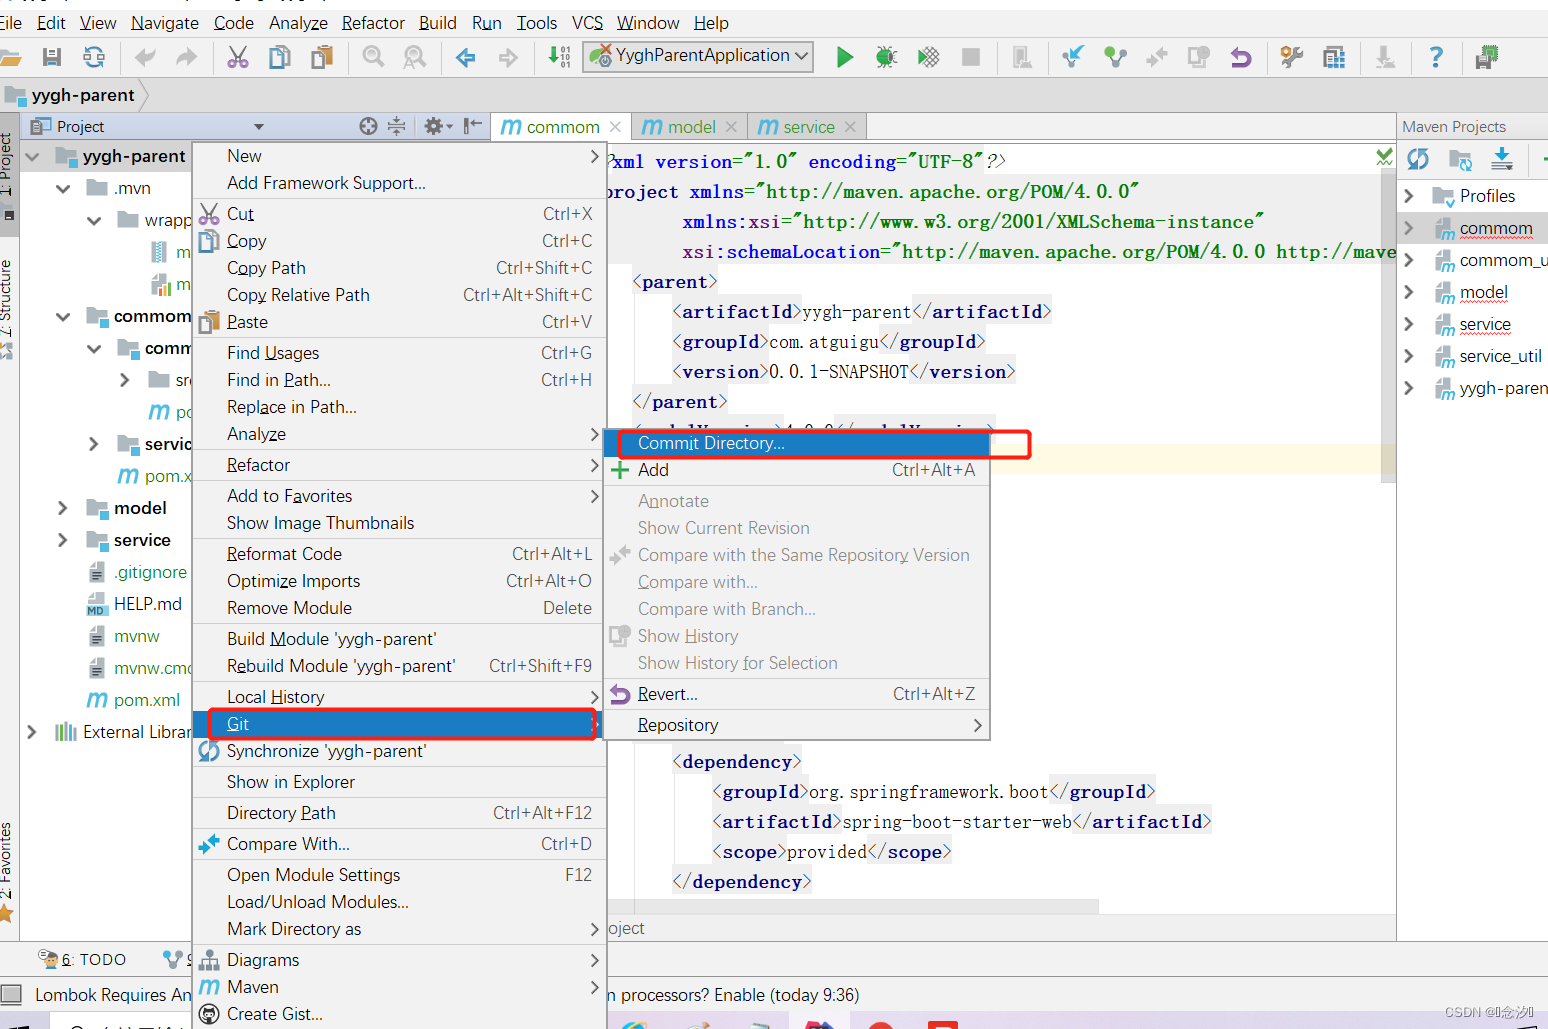Click Maven Generate Sources folder icon
The width and height of the screenshot is (1548, 1029).
pyautogui.click(x=1460, y=159)
